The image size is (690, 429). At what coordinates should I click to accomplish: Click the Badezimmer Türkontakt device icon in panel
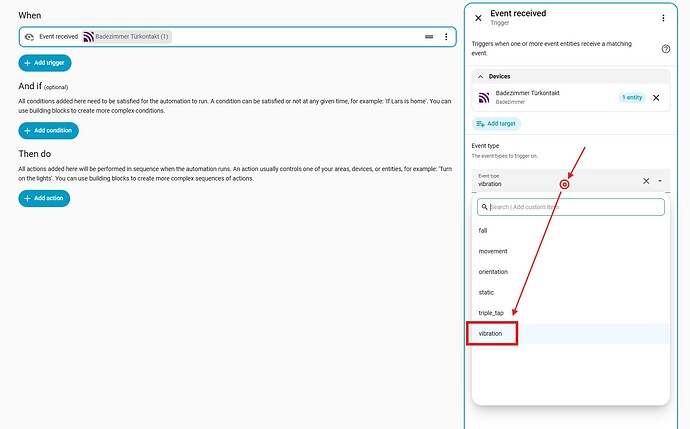pyautogui.click(x=484, y=98)
